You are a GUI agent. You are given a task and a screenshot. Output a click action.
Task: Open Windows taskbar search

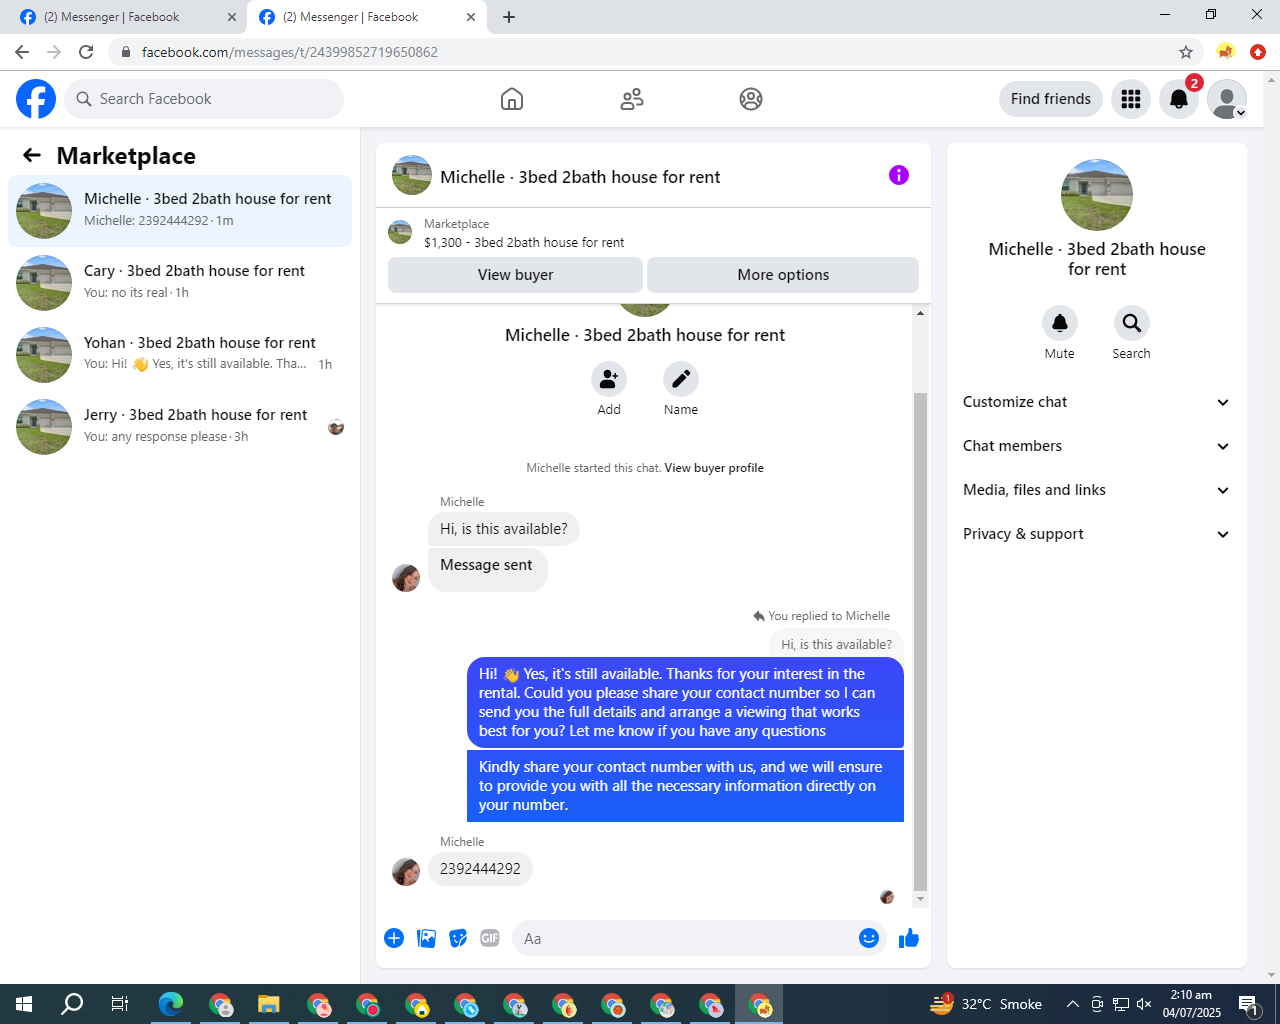(x=72, y=1004)
